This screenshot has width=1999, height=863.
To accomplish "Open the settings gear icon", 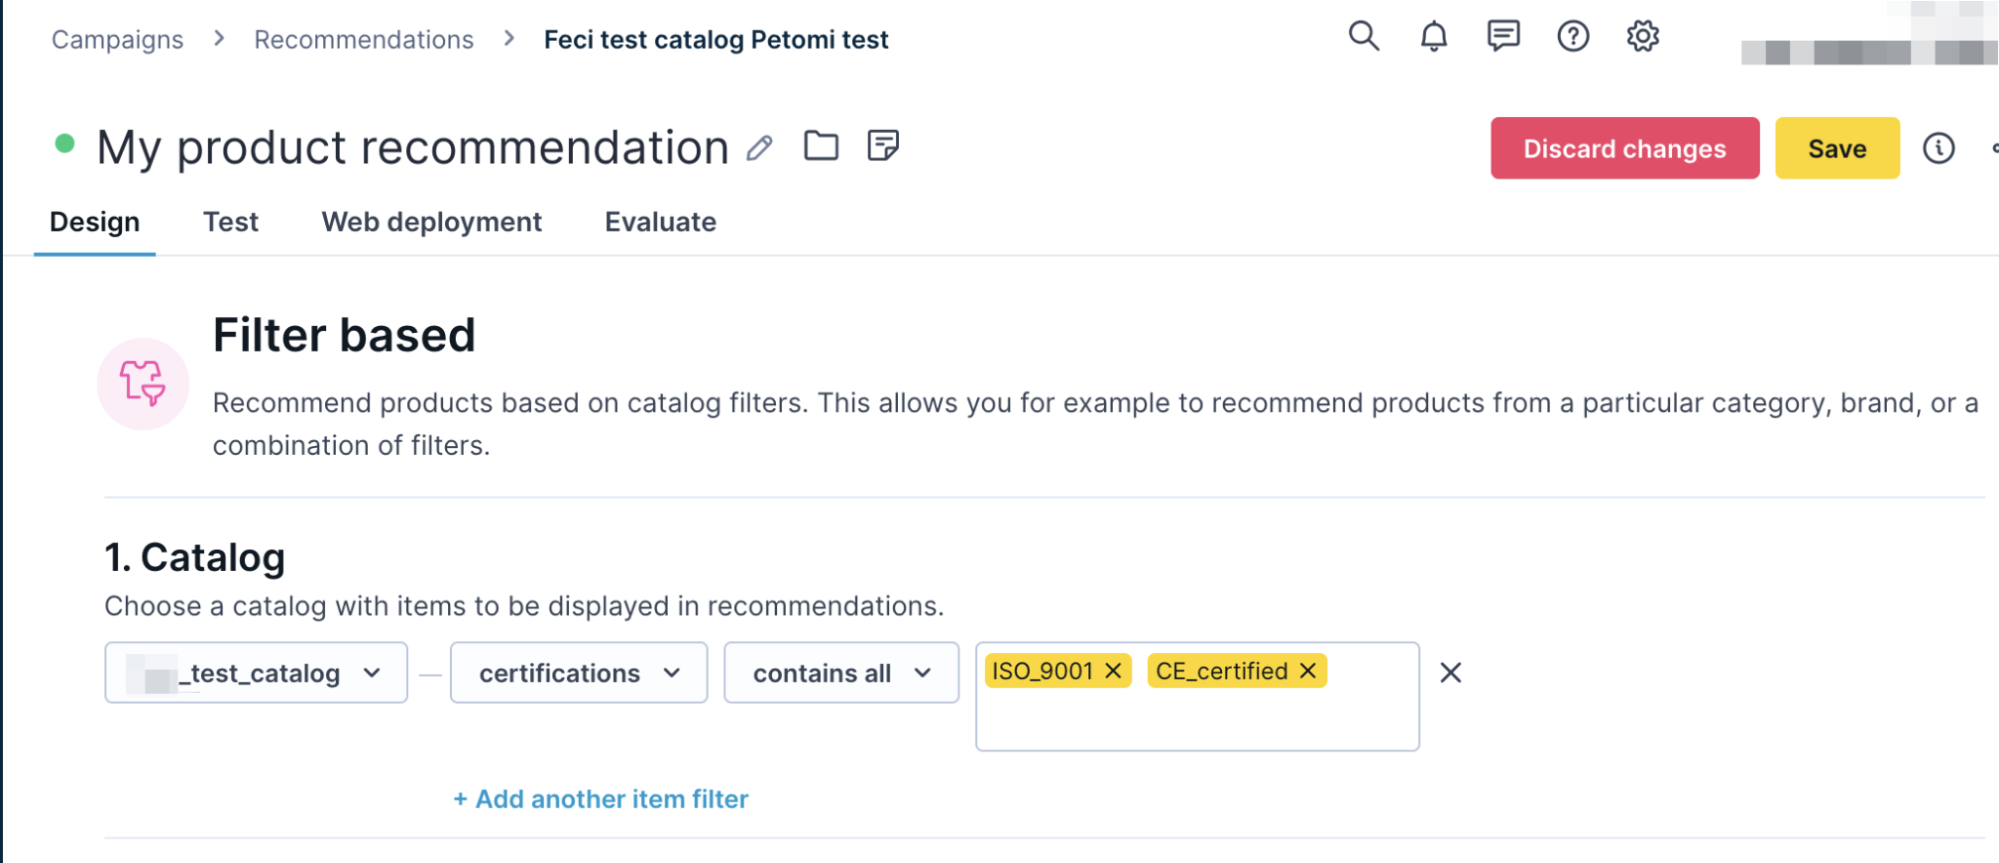I will [x=1642, y=37].
